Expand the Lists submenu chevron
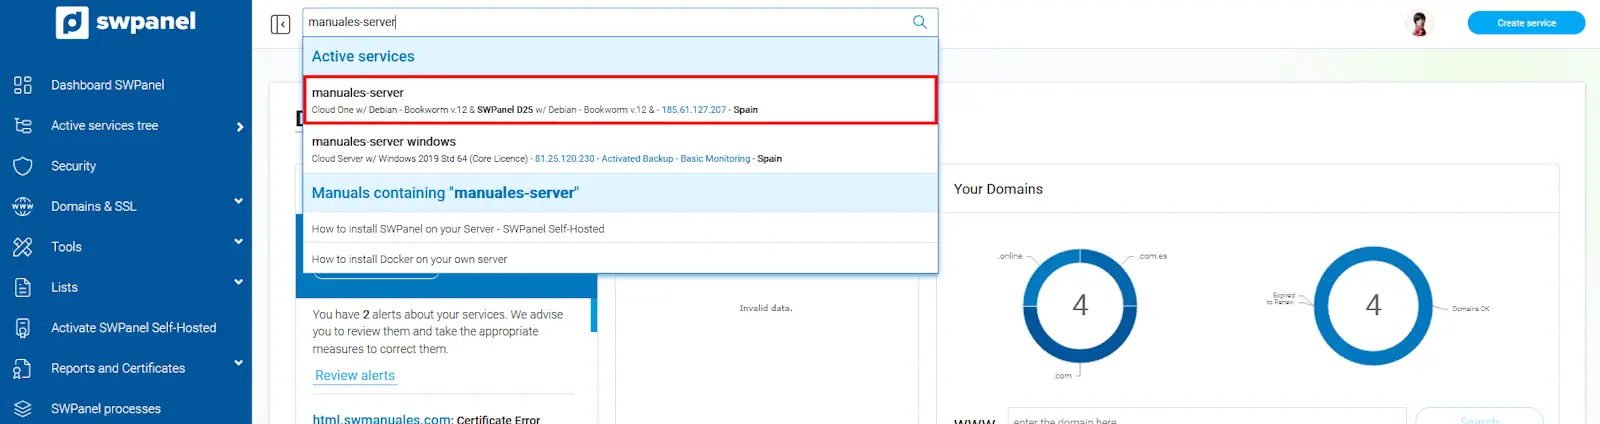Image resolution: width=1600 pixels, height=424 pixels. [238, 283]
